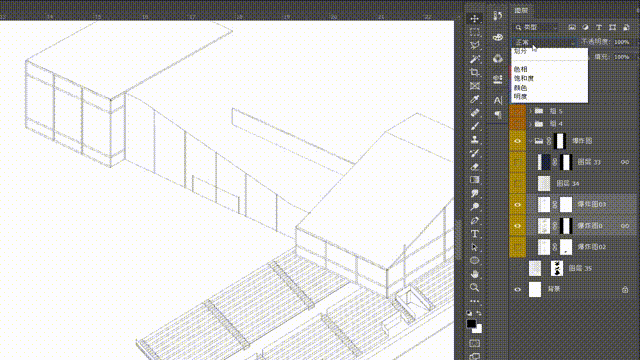The height and width of the screenshot is (360, 640).
Task: Reset default foreground and background colors
Action: (x=469, y=313)
